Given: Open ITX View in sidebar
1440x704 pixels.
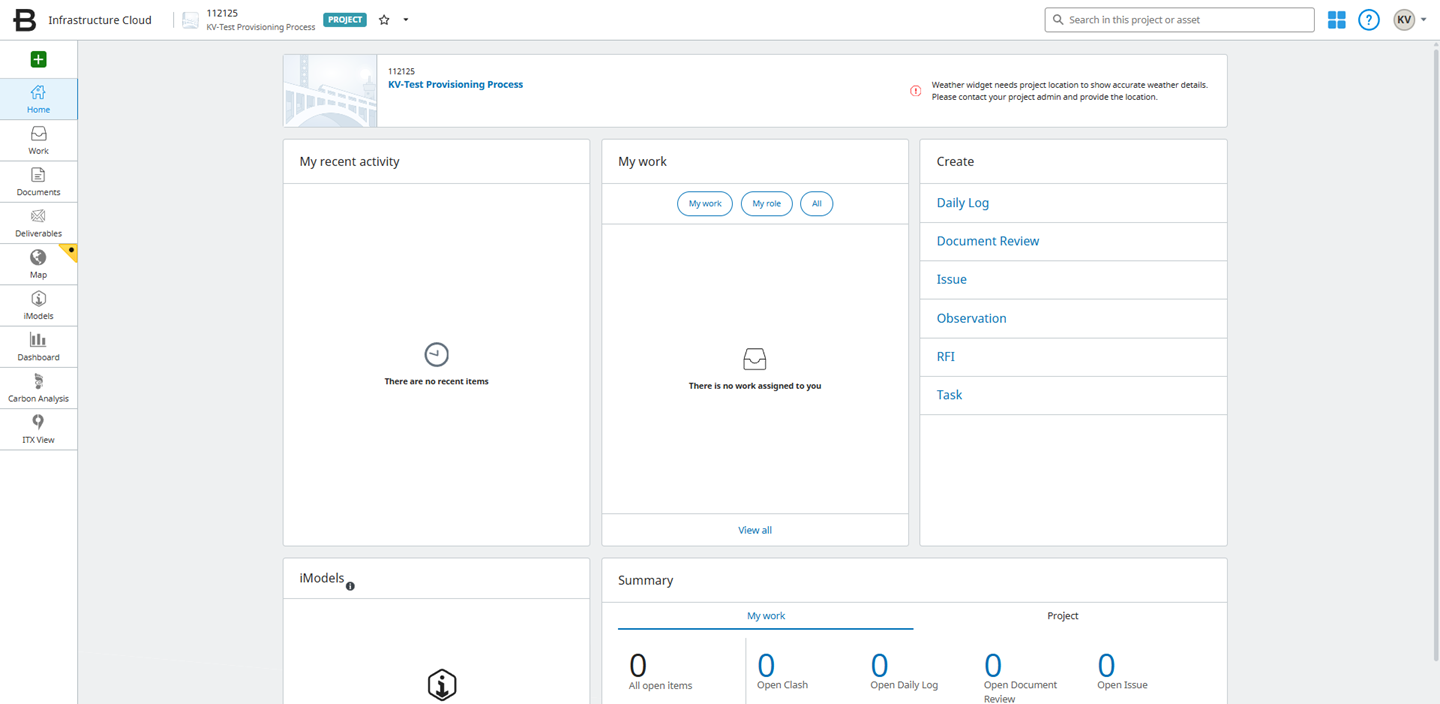Looking at the screenshot, I should pyautogui.click(x=38, y=429).
